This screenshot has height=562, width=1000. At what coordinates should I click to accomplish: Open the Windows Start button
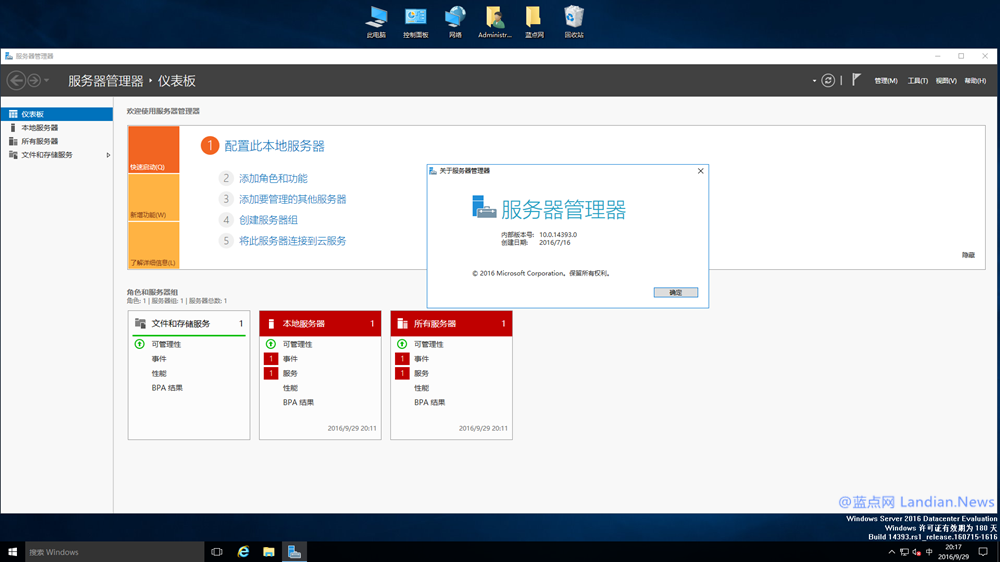click(12, 552)
